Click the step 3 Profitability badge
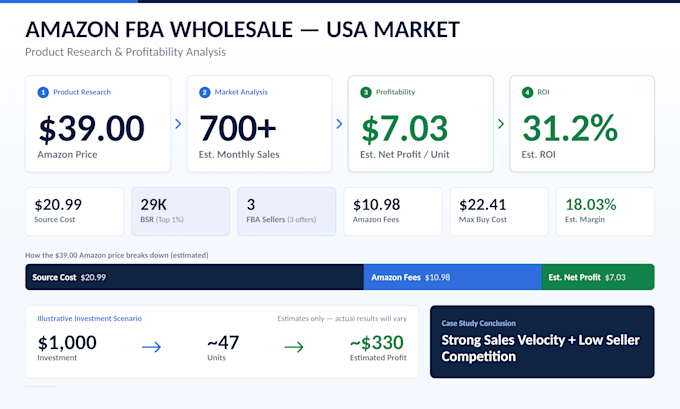 tap(366, 92)
